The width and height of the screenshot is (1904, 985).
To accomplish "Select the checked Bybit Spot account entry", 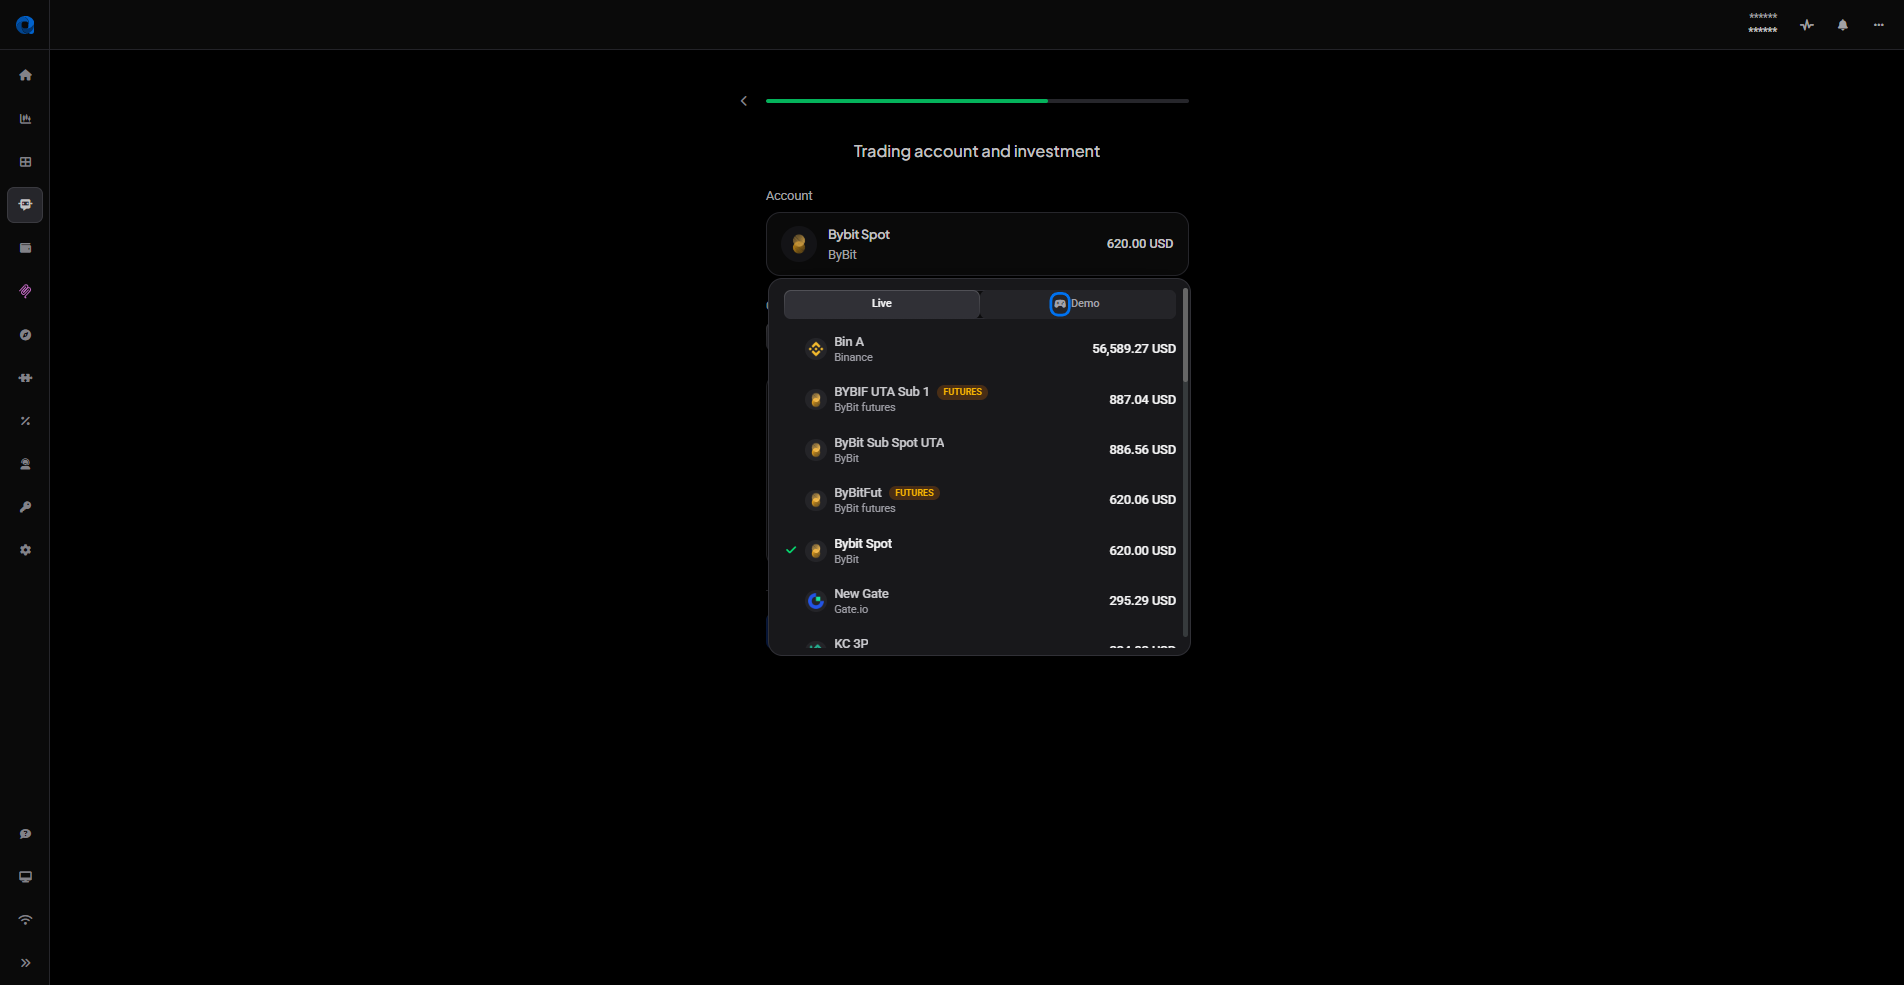I will (x=980, y=551).
